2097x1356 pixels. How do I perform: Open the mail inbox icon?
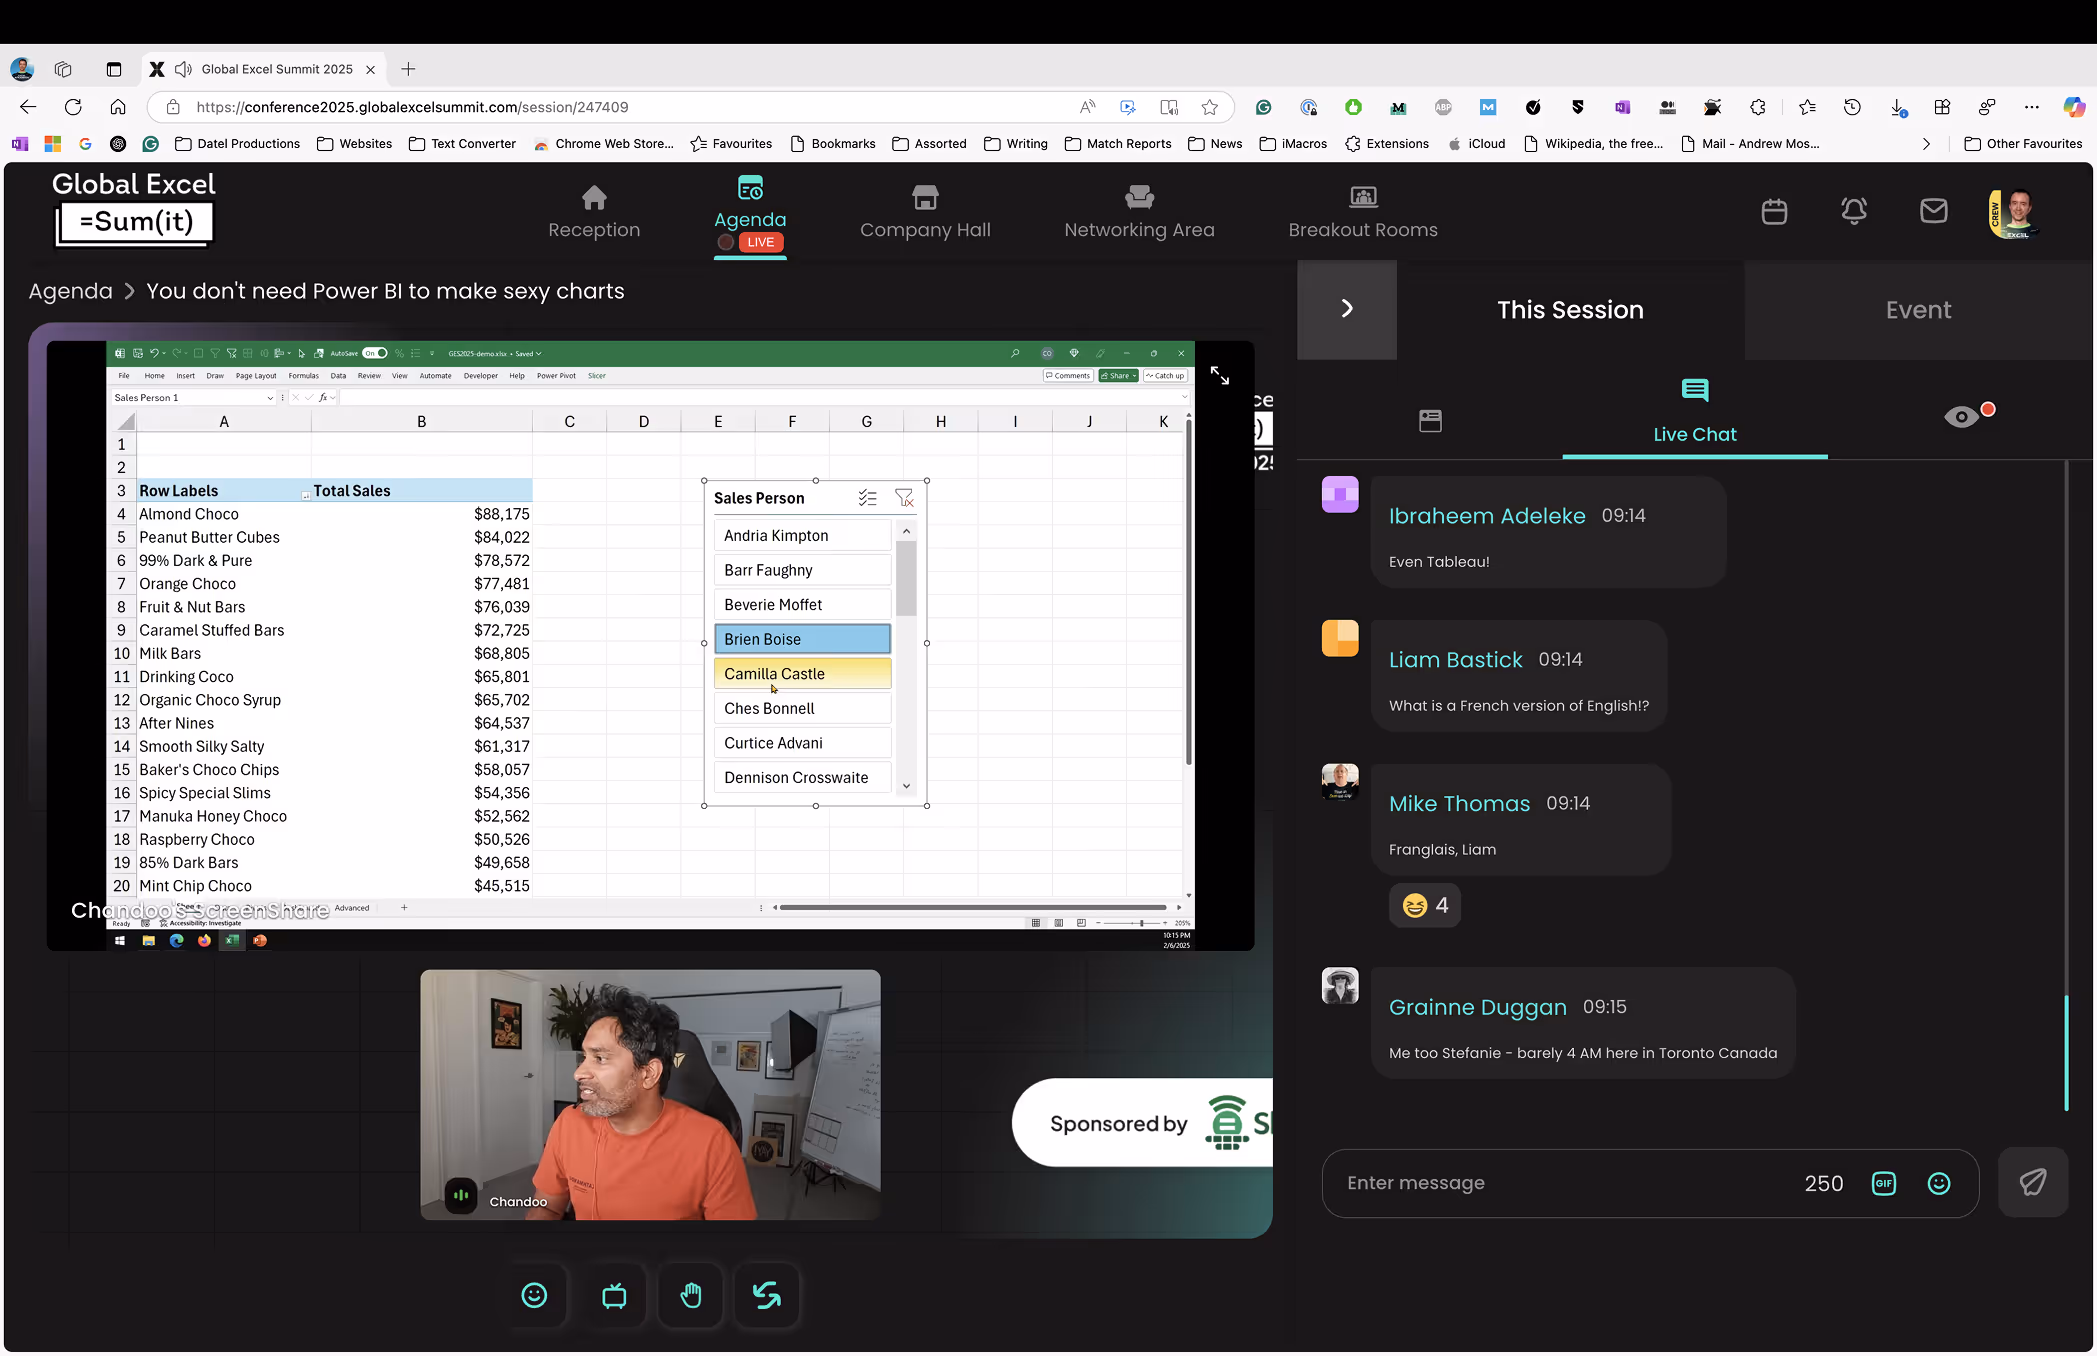pos(1933,211)
